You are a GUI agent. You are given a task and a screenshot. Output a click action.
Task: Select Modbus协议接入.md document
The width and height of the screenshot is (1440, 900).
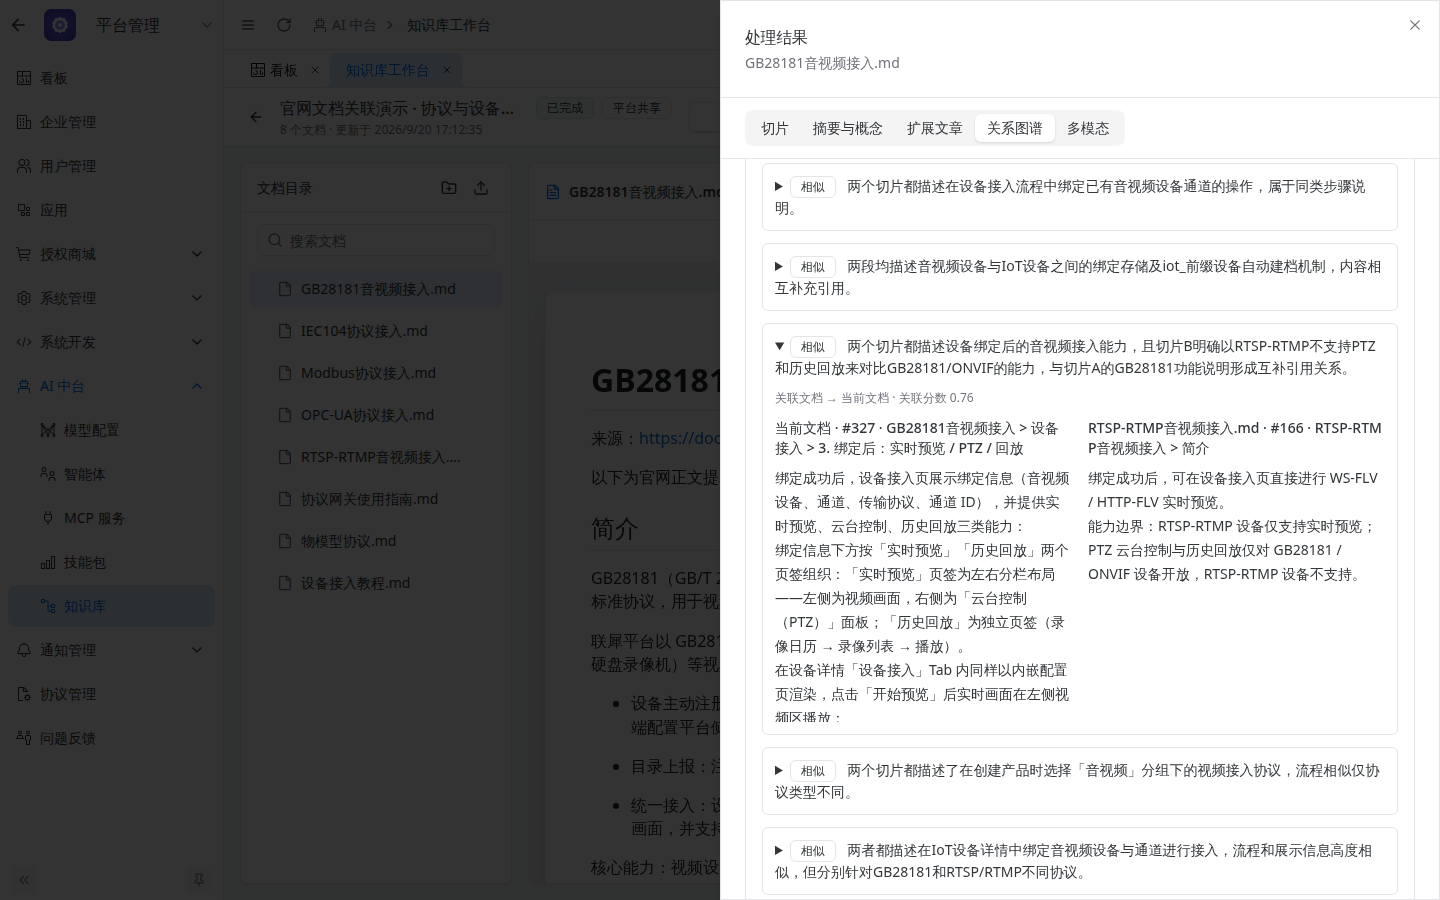point(376,373)
